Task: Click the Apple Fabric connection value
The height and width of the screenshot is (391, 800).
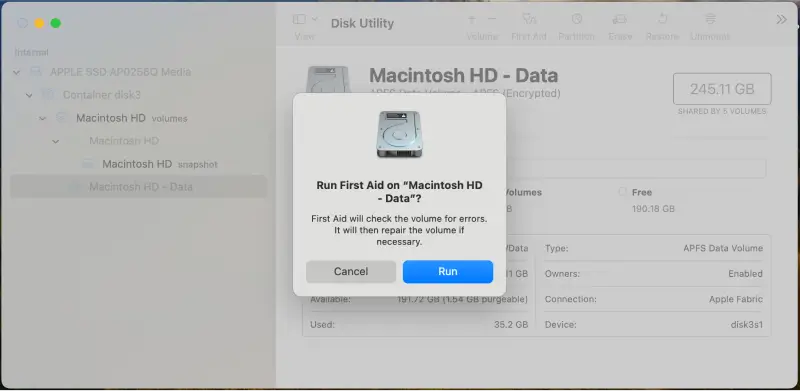Action: point(736,299)
